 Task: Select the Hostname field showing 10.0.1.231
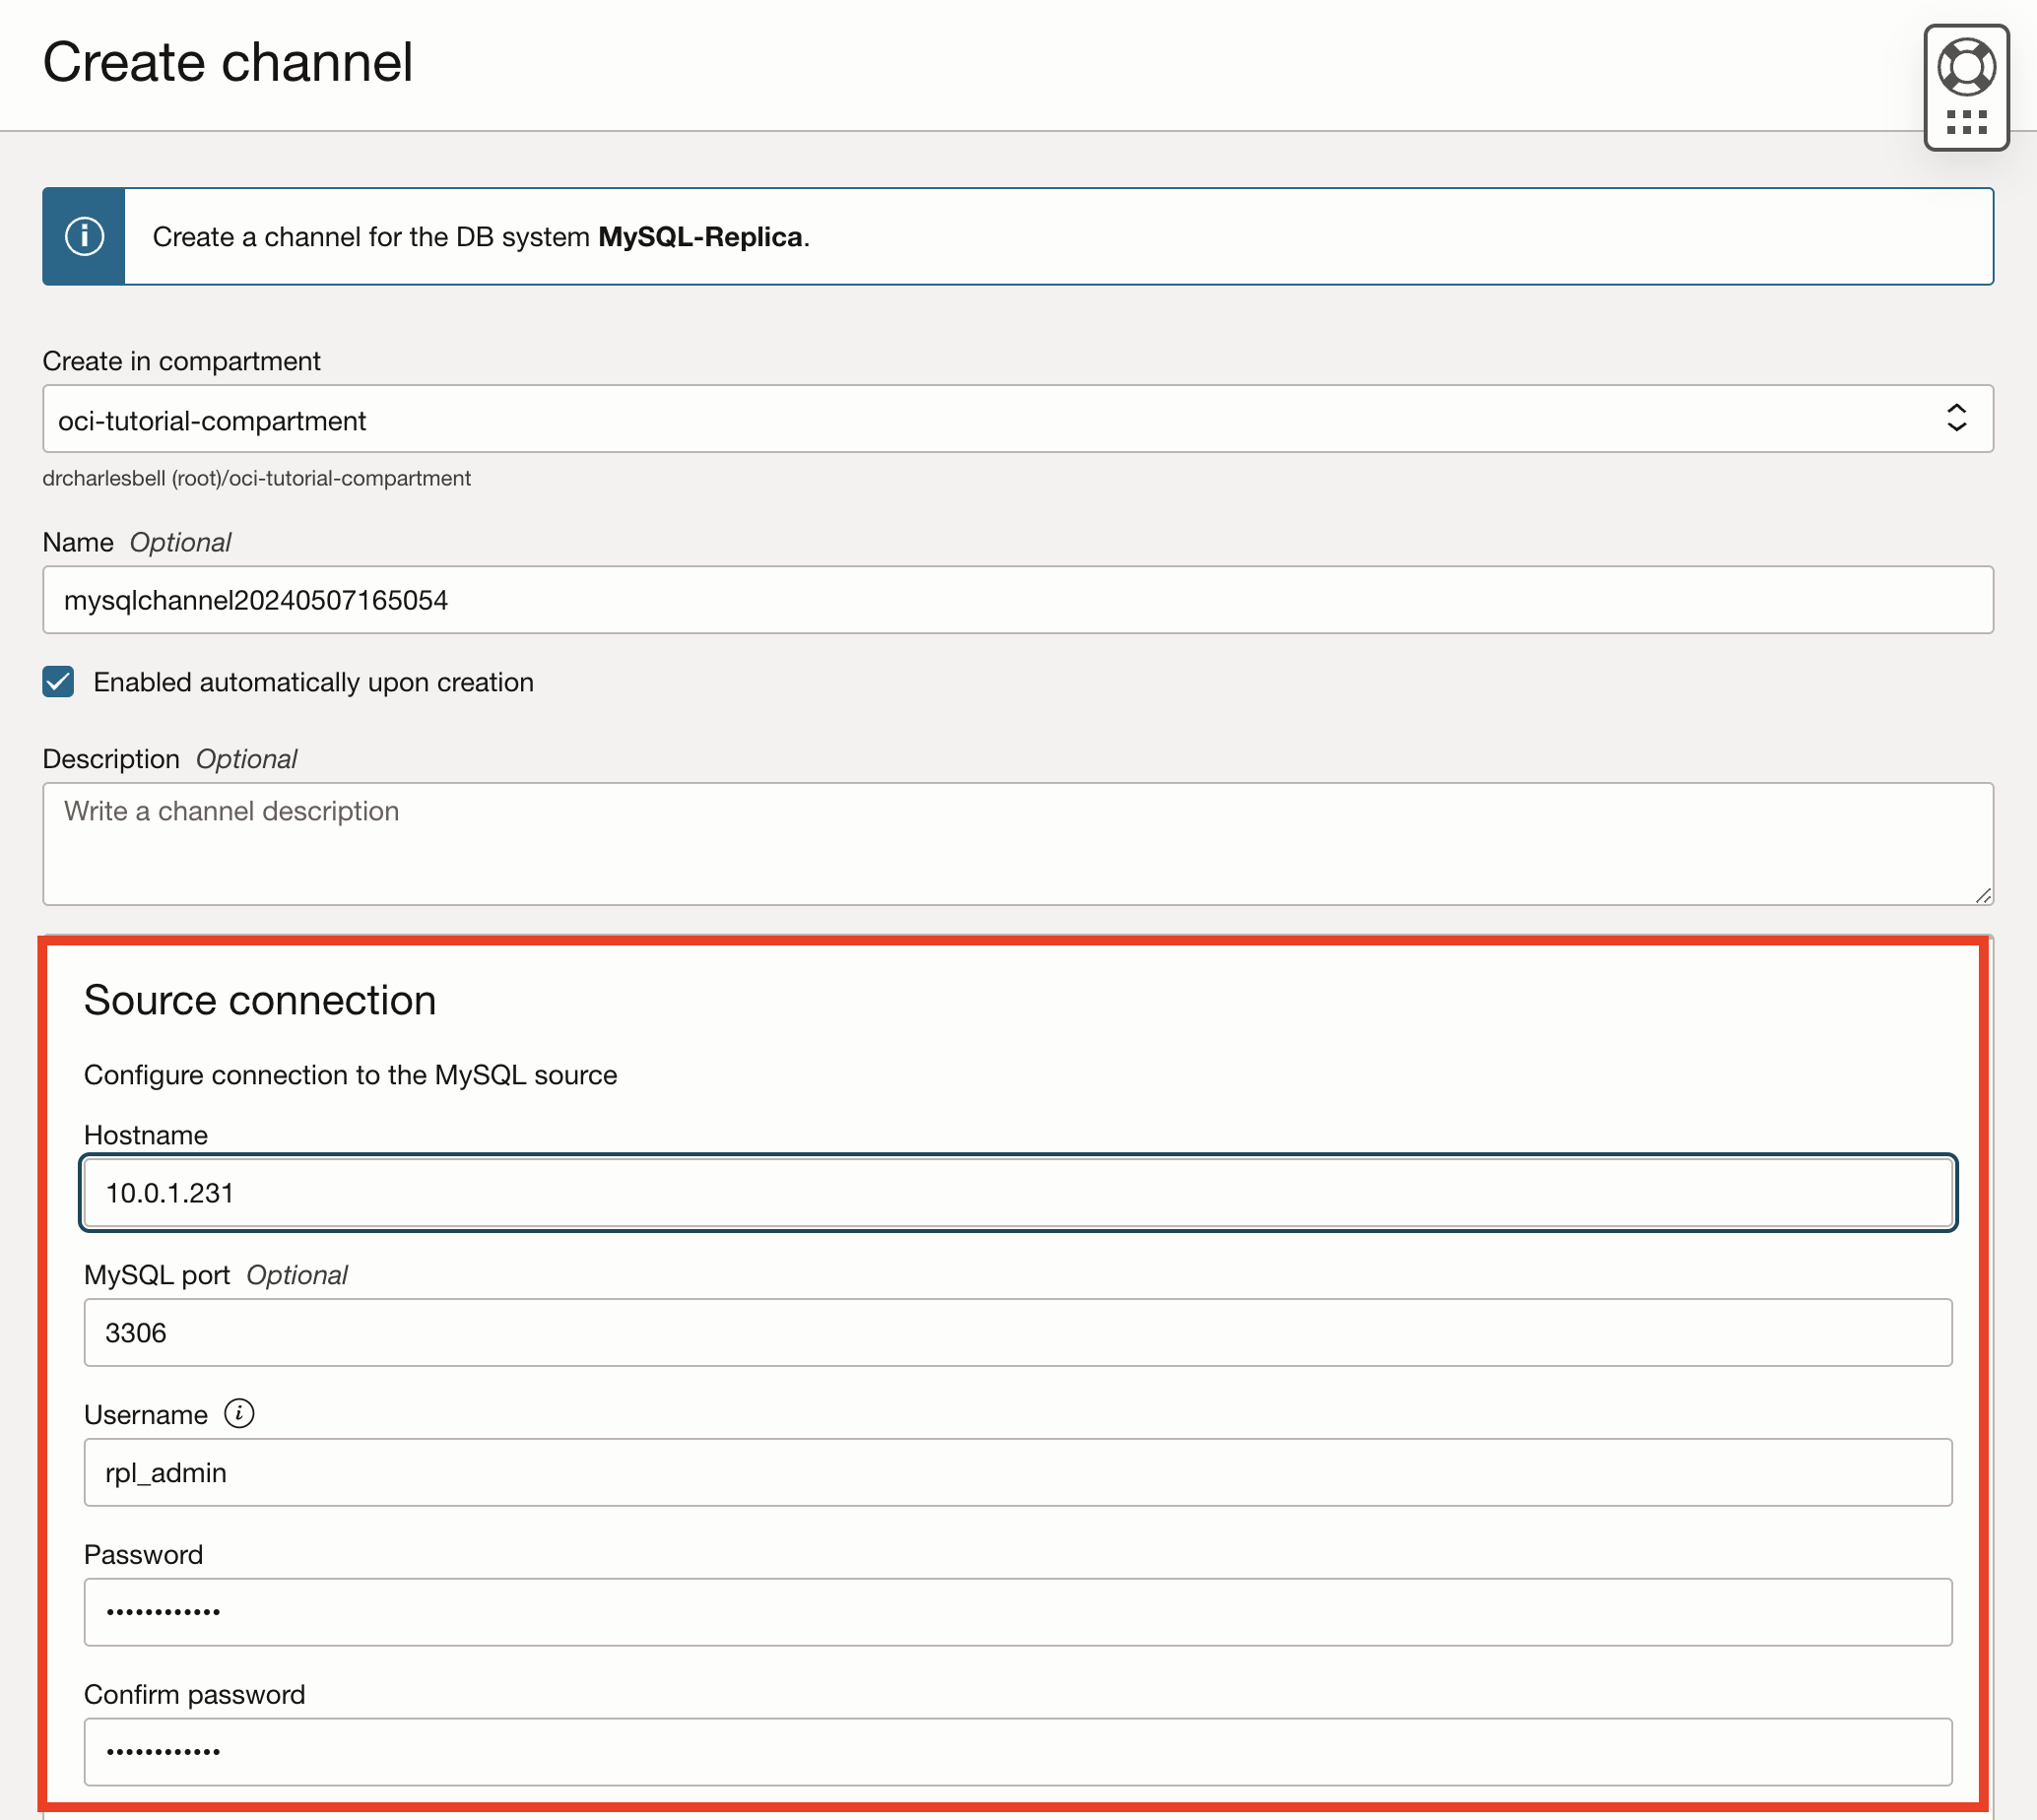(1017, 1192)
